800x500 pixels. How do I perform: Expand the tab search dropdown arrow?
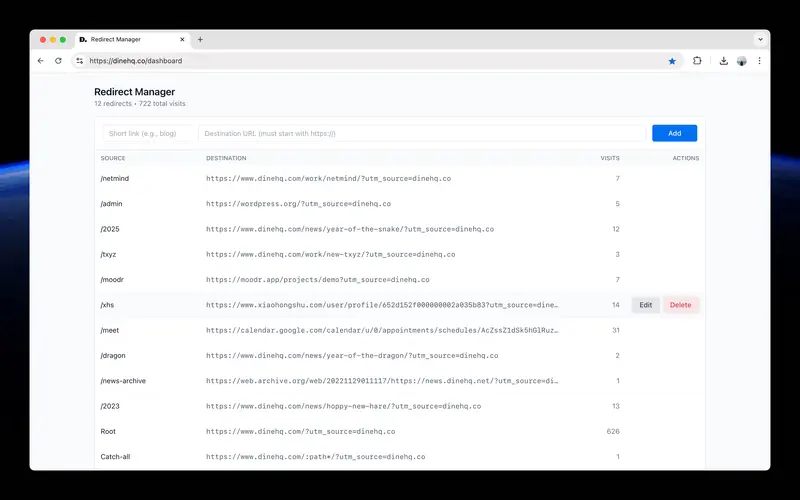coord(760,40)
